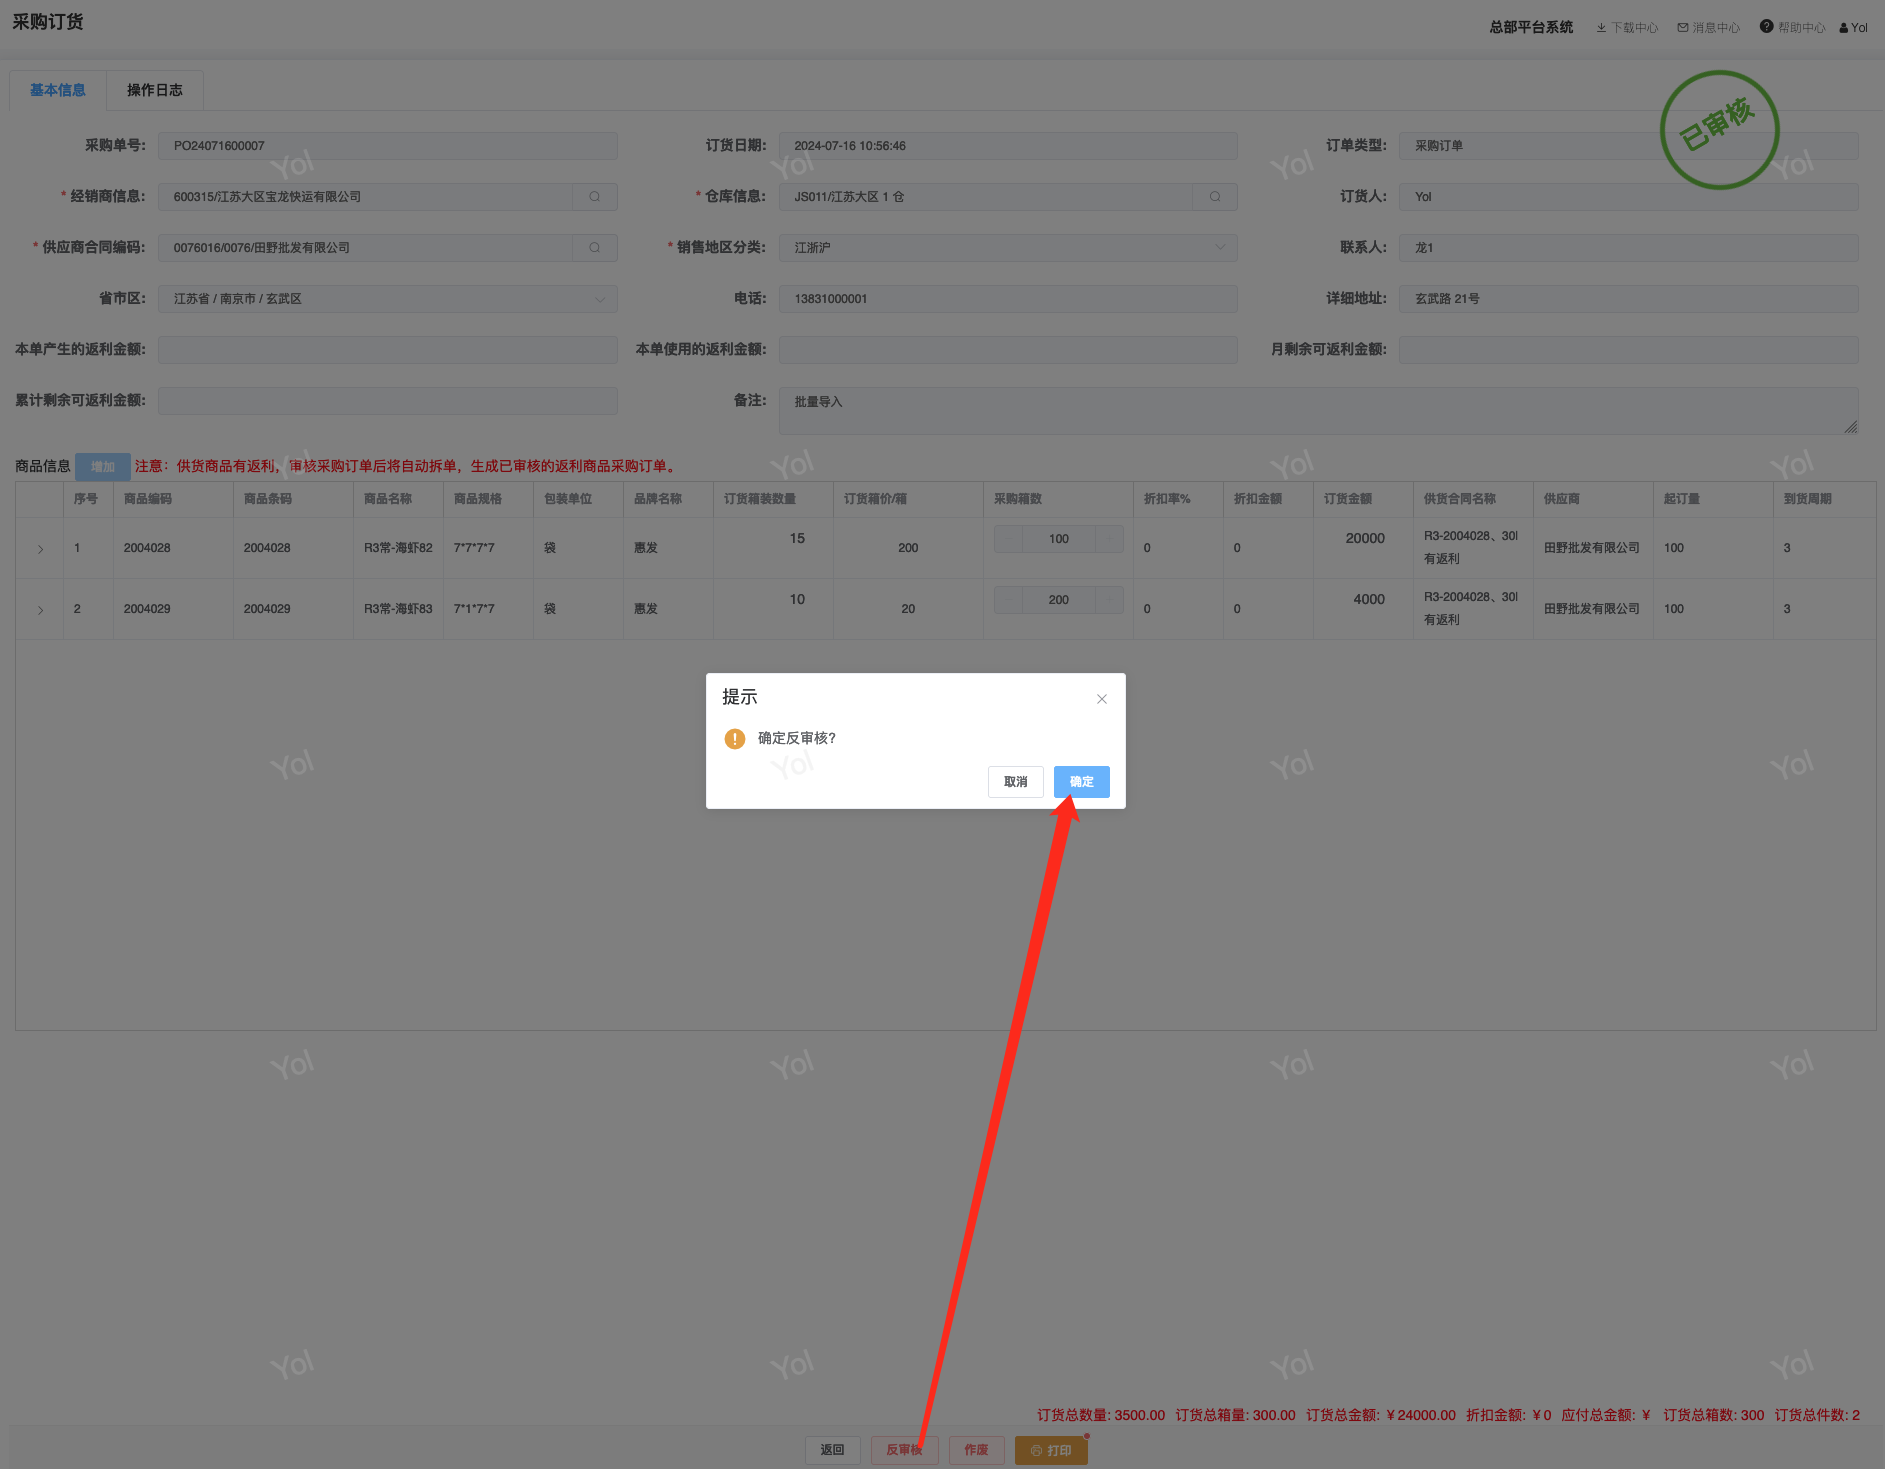The height and width of the screenshot is (1469, 1885).
Task: Click the 本单使用的返利金额 field
Action: (1008, 350)
